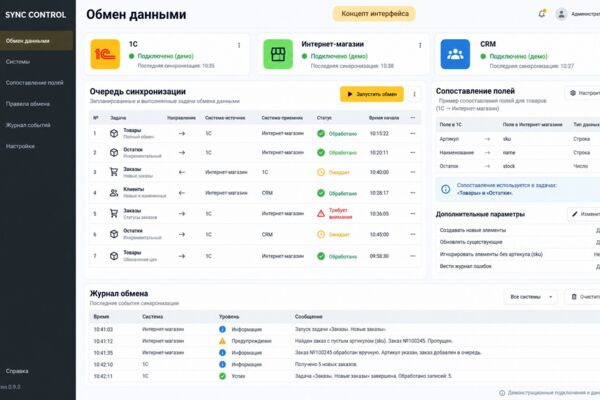Click the box icon in row 6 Остатки
The image size is (600, 400).
[x=114, y=234]
